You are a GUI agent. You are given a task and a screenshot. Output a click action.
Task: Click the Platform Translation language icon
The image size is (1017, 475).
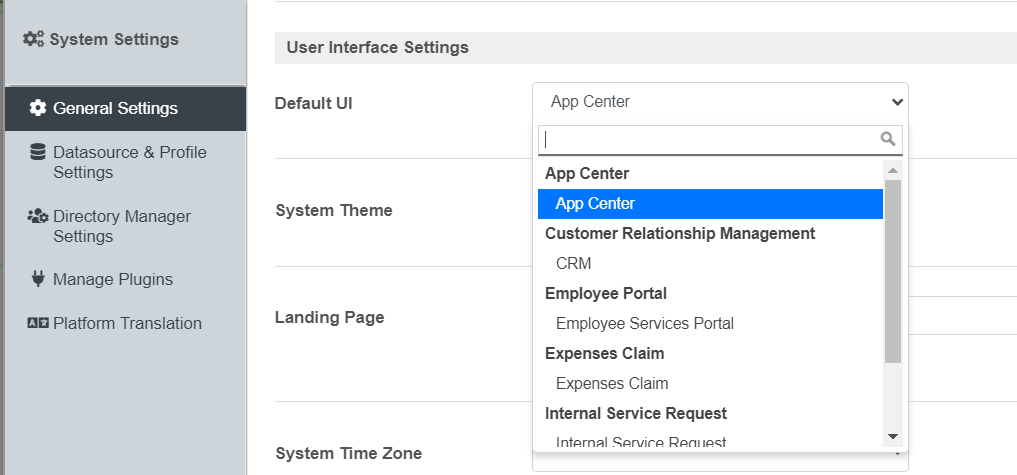(x=38, y=323)
